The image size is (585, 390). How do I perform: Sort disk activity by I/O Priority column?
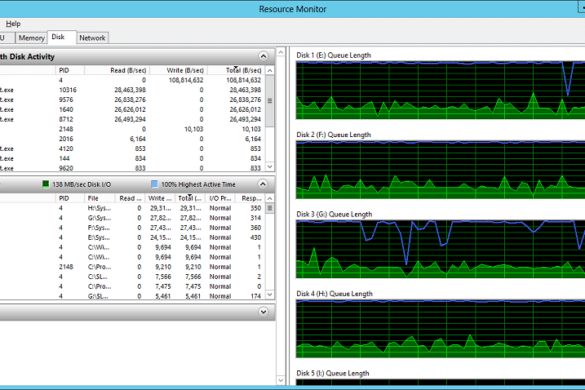(220, 198)
